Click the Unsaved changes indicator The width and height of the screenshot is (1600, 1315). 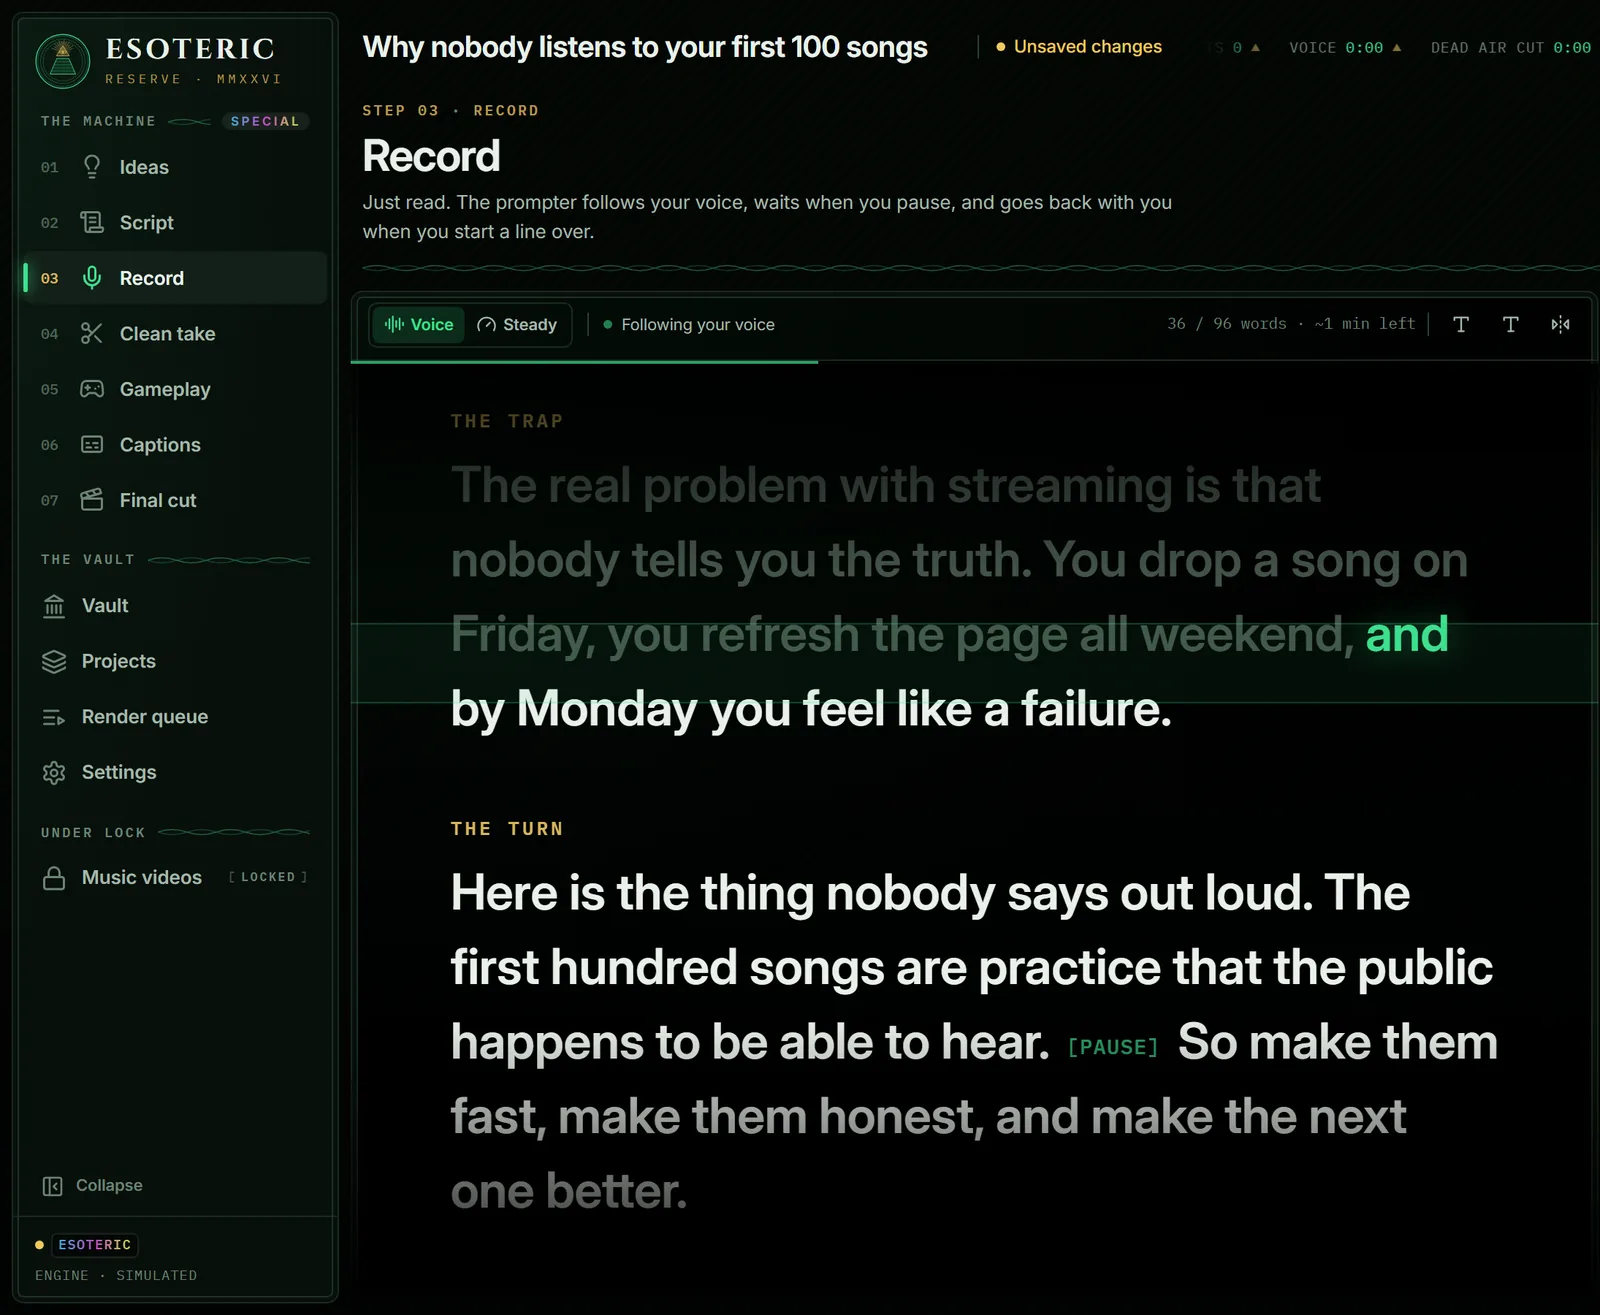(x=1078, y=47)
